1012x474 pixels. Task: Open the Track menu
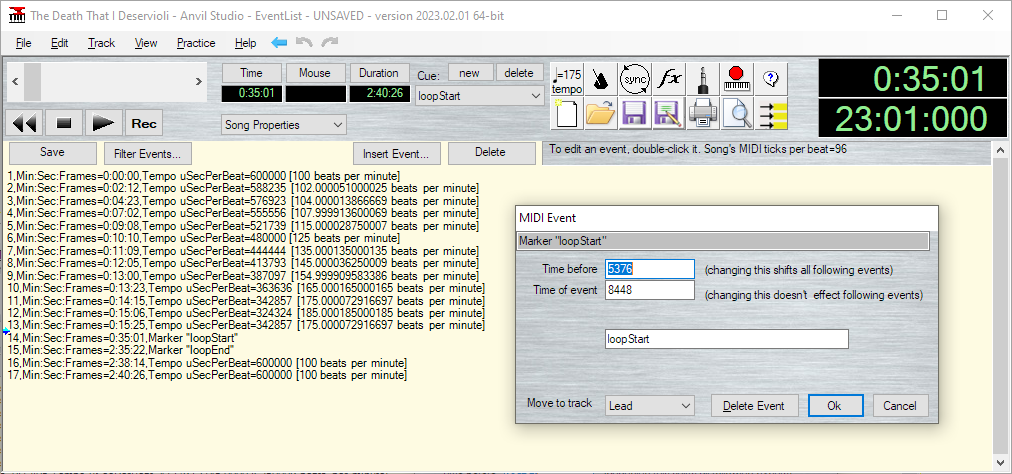101,43
